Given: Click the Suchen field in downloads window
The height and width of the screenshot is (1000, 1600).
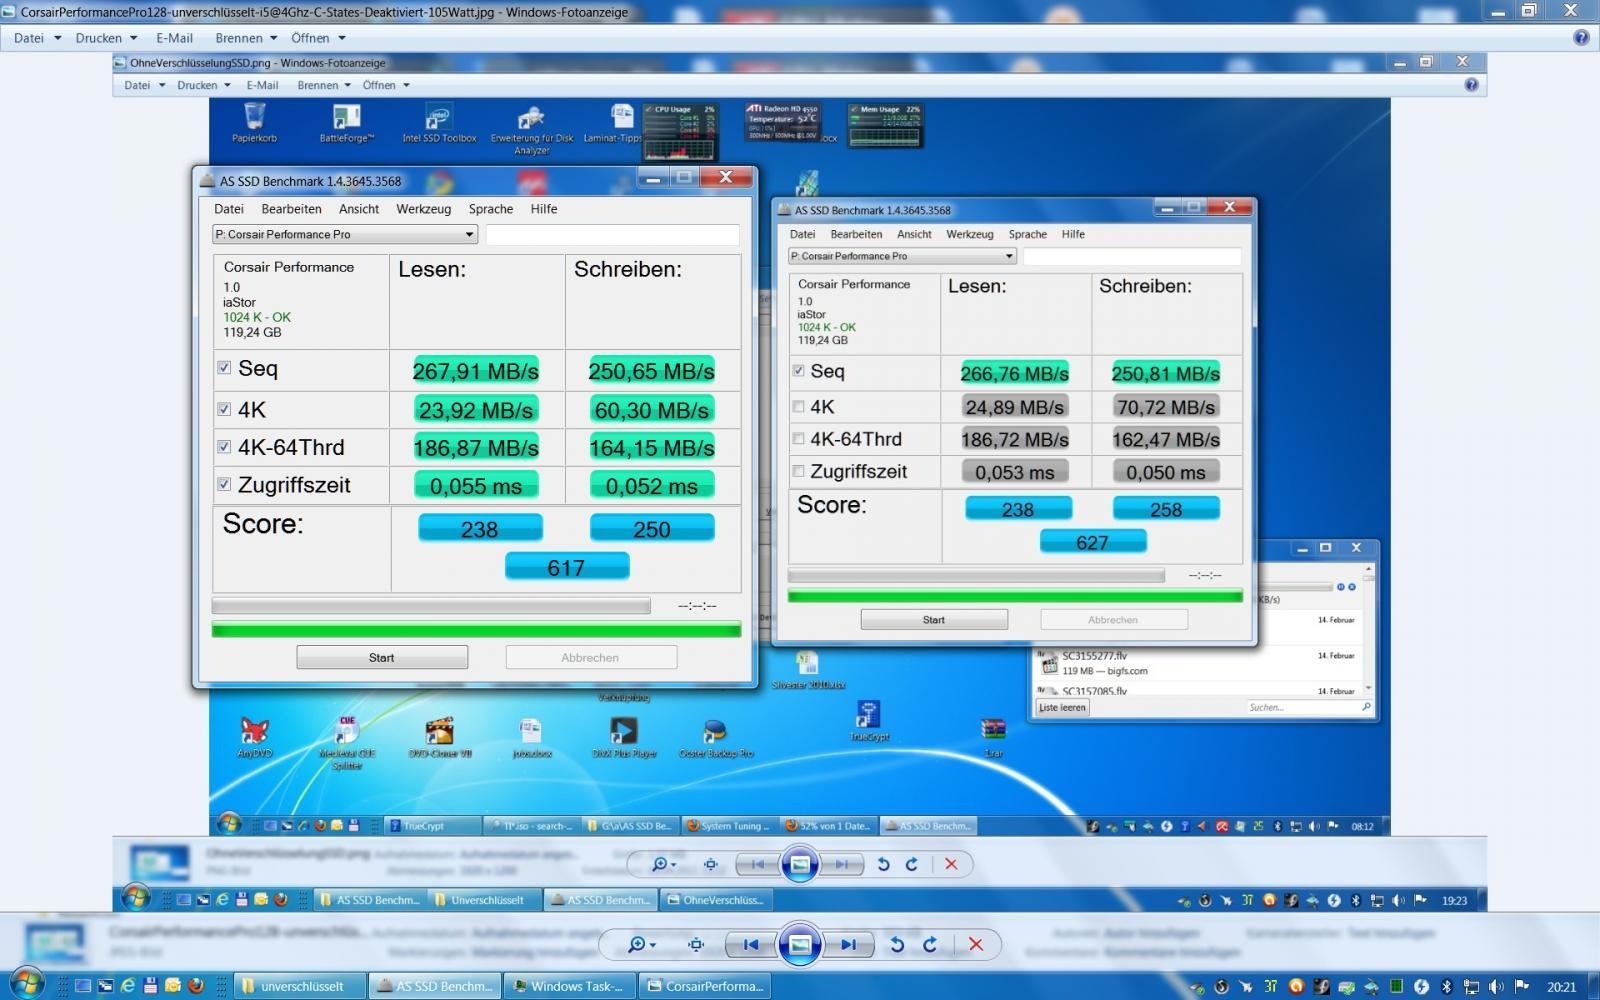Looking at the screenshot, I should 1308,707.
